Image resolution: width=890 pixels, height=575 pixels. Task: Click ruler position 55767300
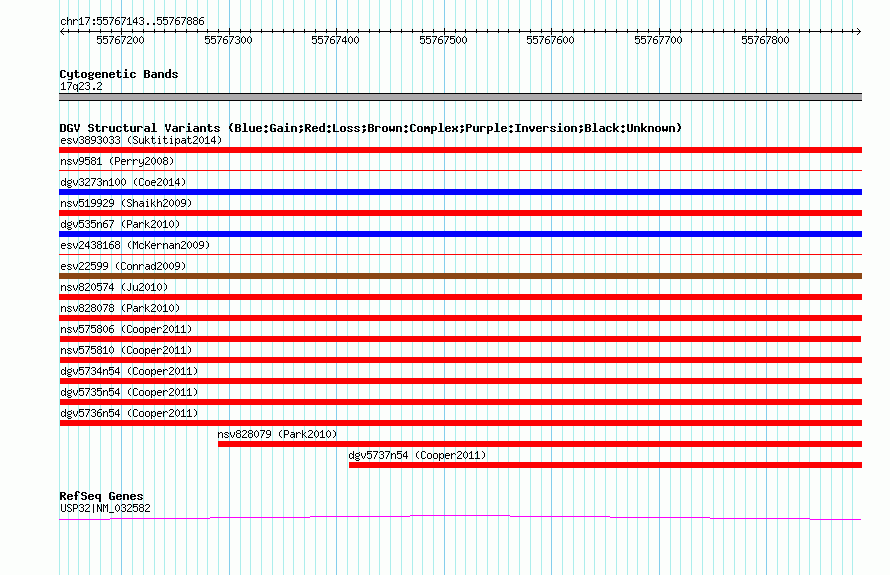point(228,40)
